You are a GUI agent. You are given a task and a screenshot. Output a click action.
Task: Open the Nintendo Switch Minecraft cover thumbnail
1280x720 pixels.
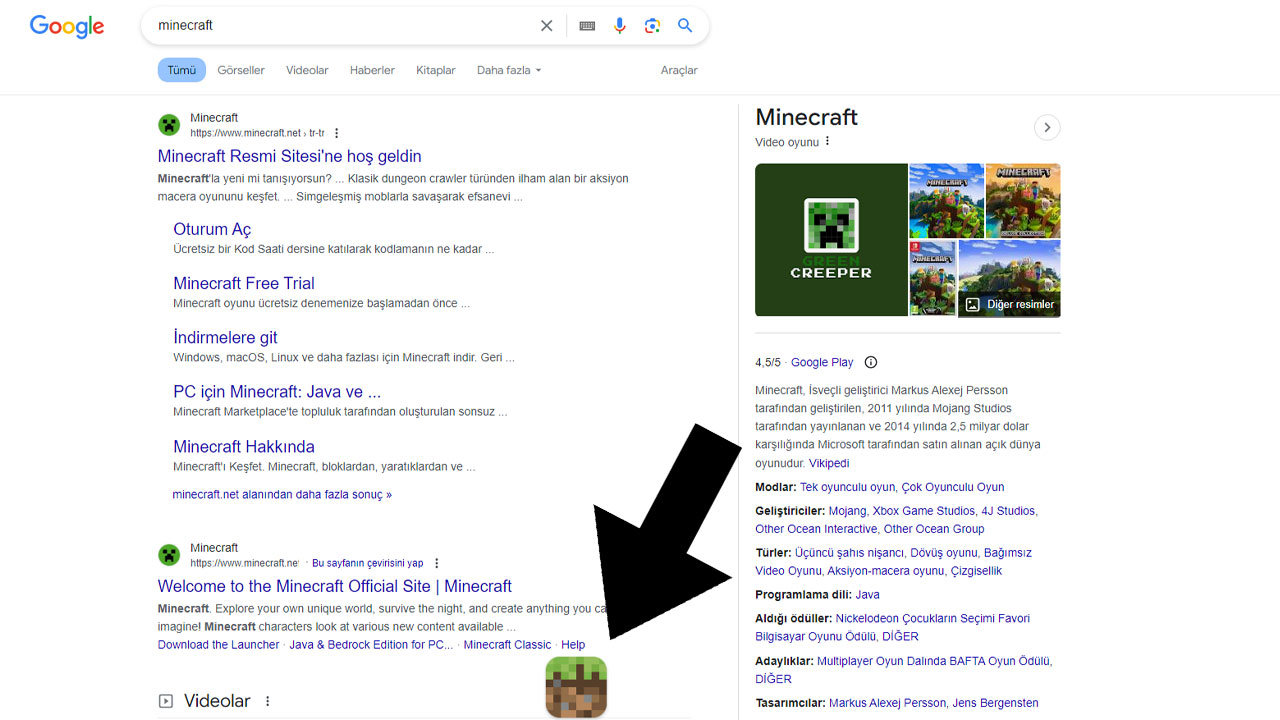pos(932,277)
